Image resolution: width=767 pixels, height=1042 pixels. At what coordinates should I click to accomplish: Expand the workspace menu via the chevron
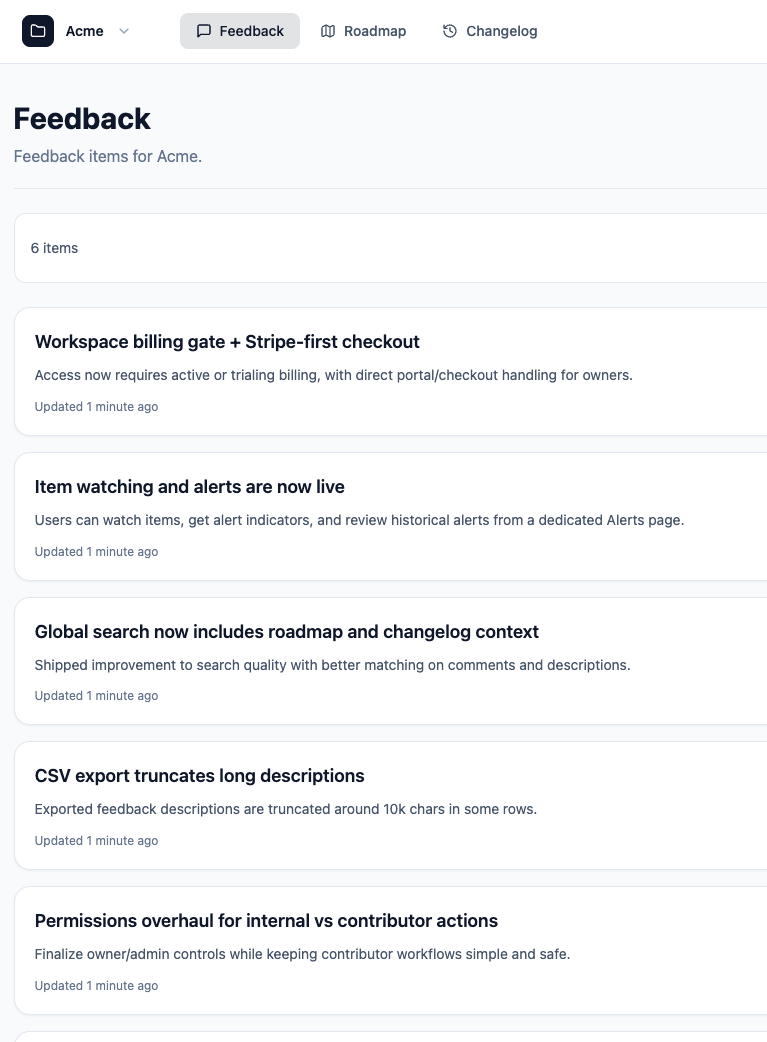coord(124,31)
